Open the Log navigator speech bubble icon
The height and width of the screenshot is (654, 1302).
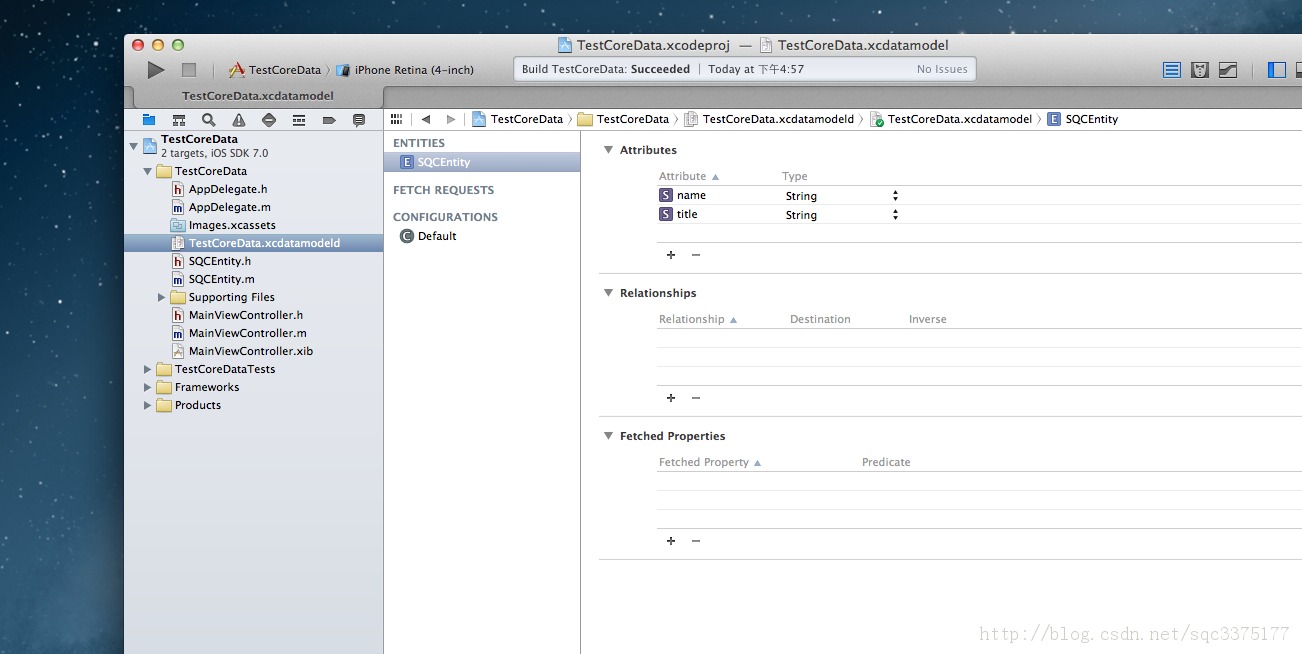pos(359,120)
